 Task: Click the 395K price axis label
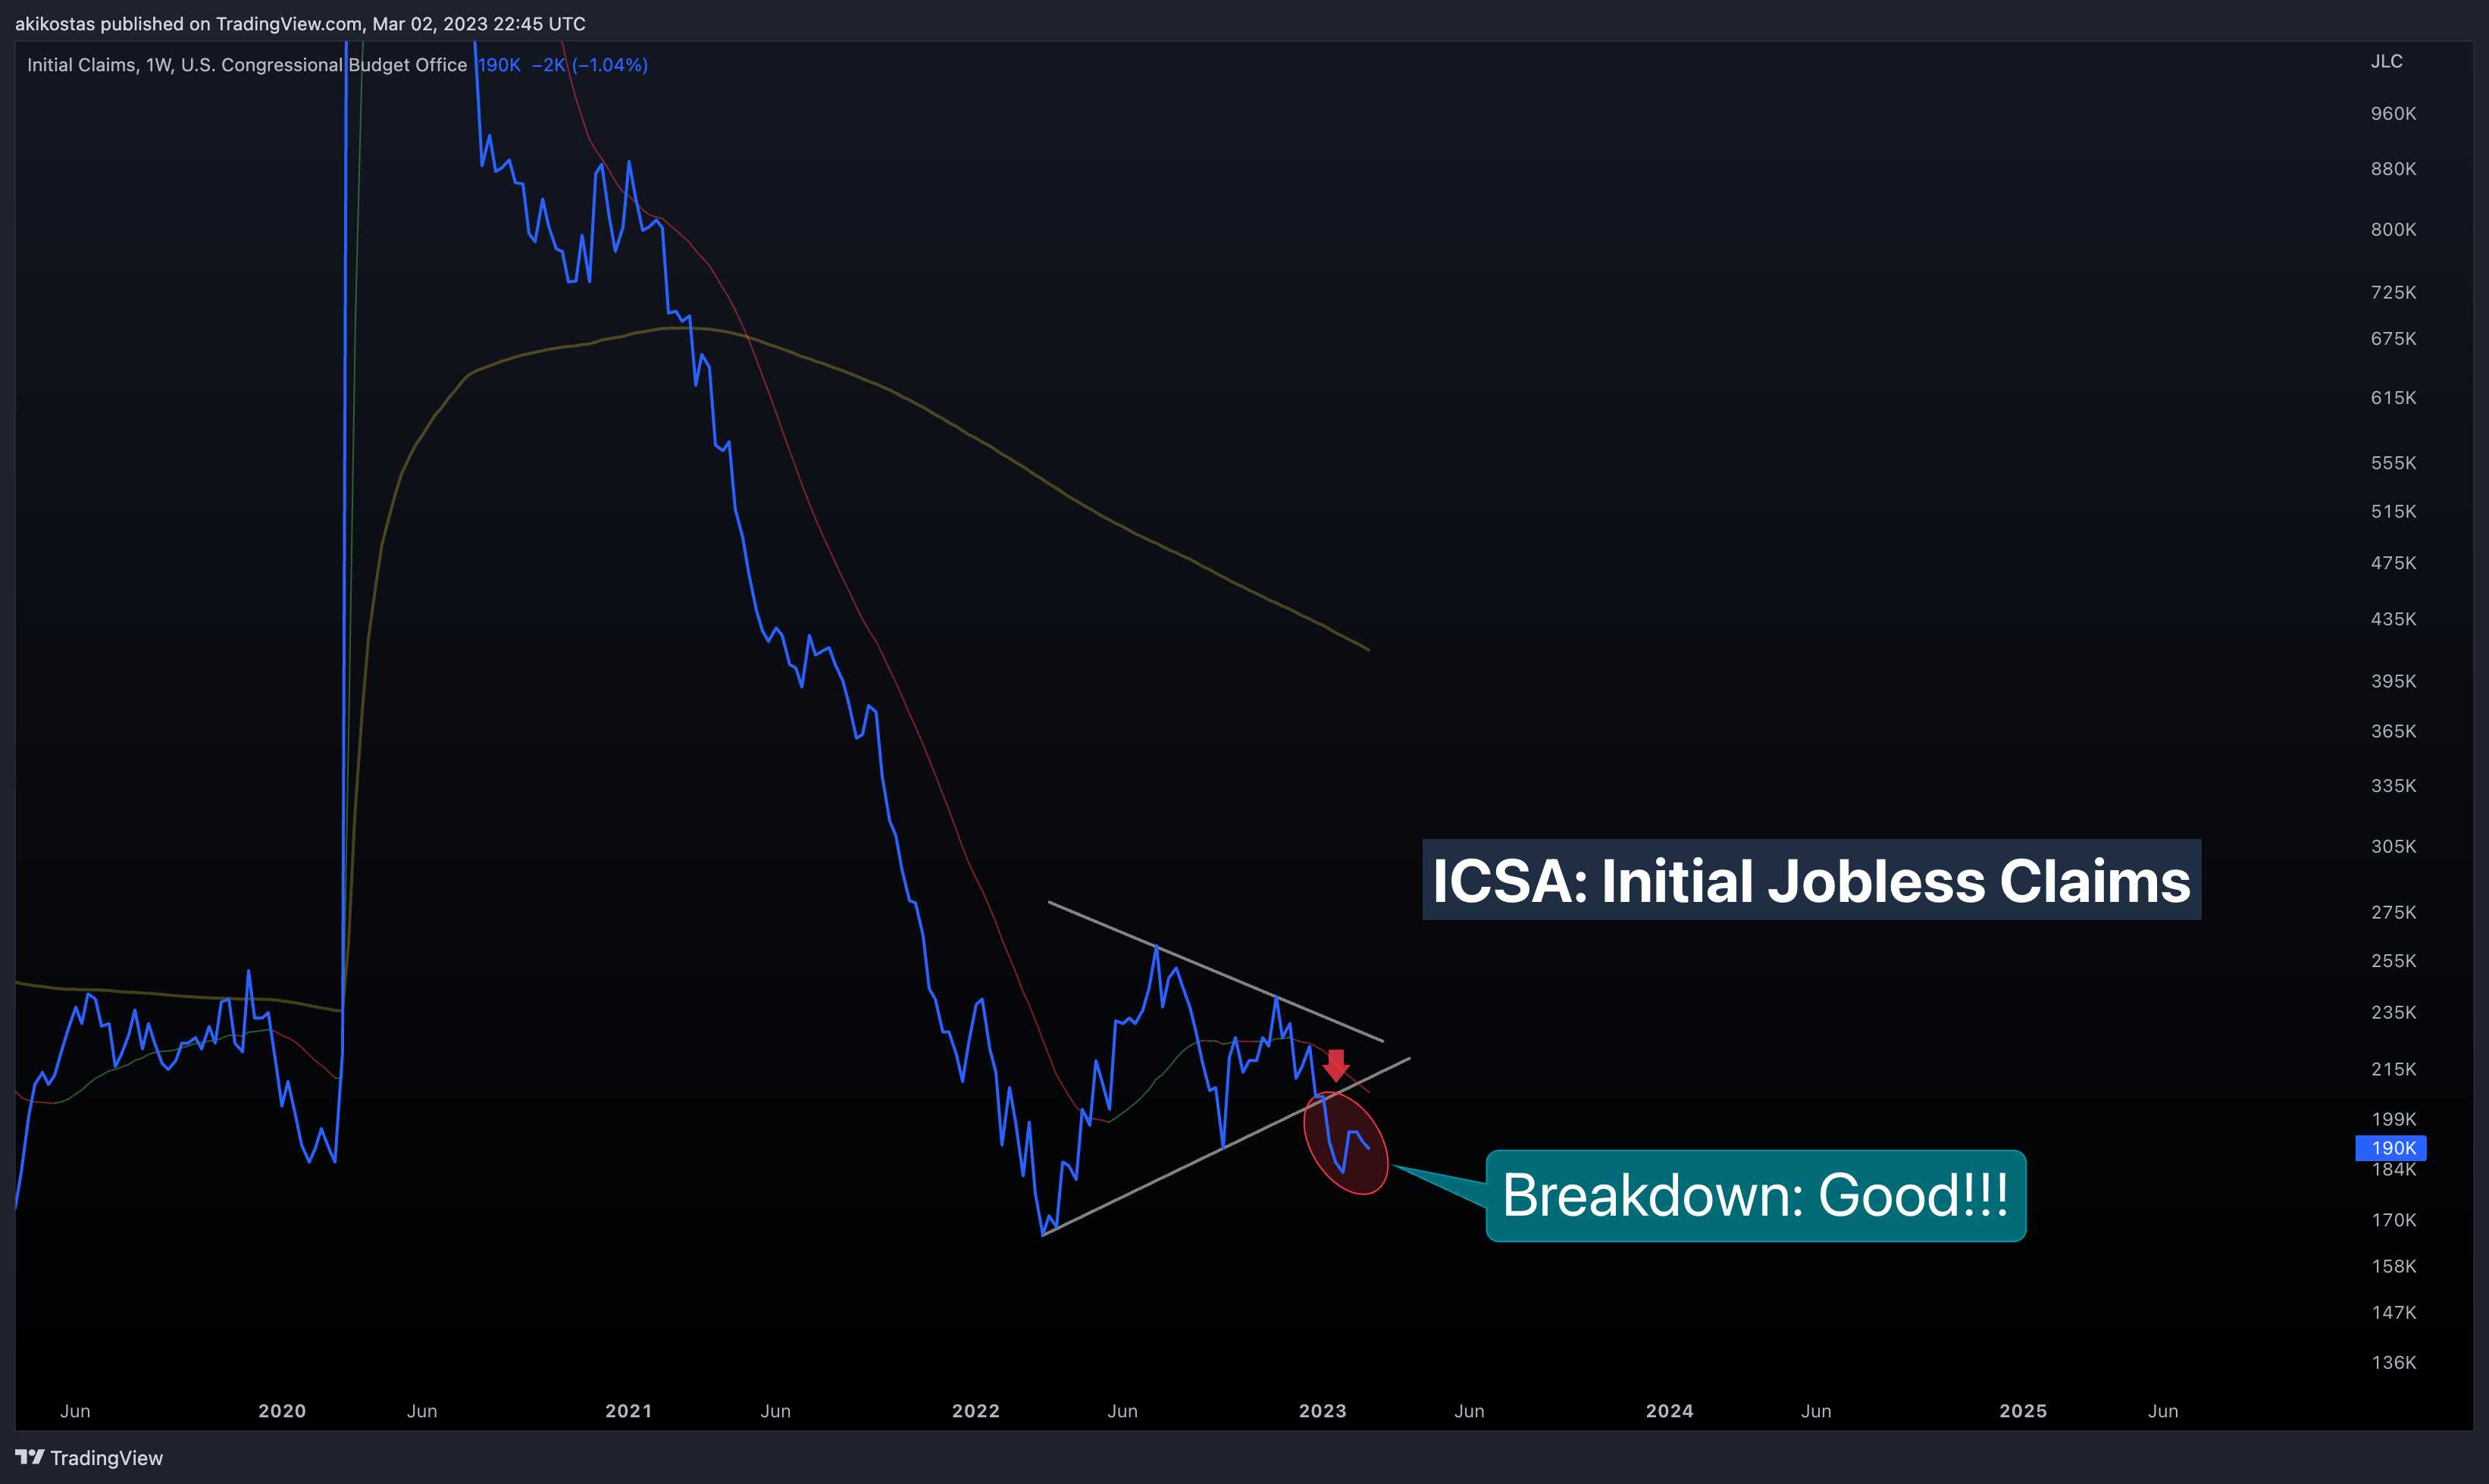click(2393, 681)
